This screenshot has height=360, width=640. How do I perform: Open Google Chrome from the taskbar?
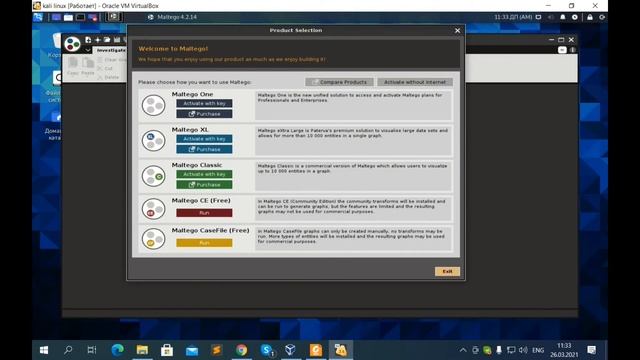click(242, 350)
